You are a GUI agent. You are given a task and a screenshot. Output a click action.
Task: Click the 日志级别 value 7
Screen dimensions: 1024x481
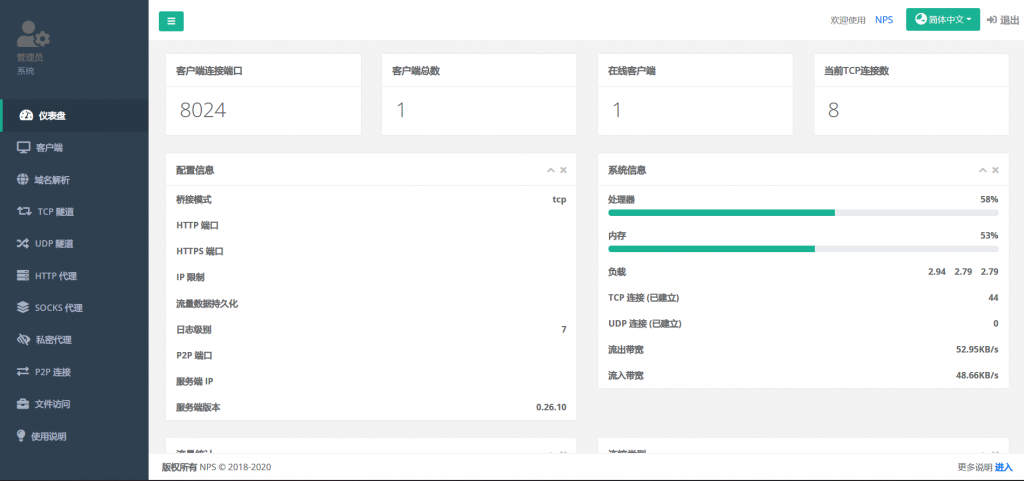[x=564, y=330]
